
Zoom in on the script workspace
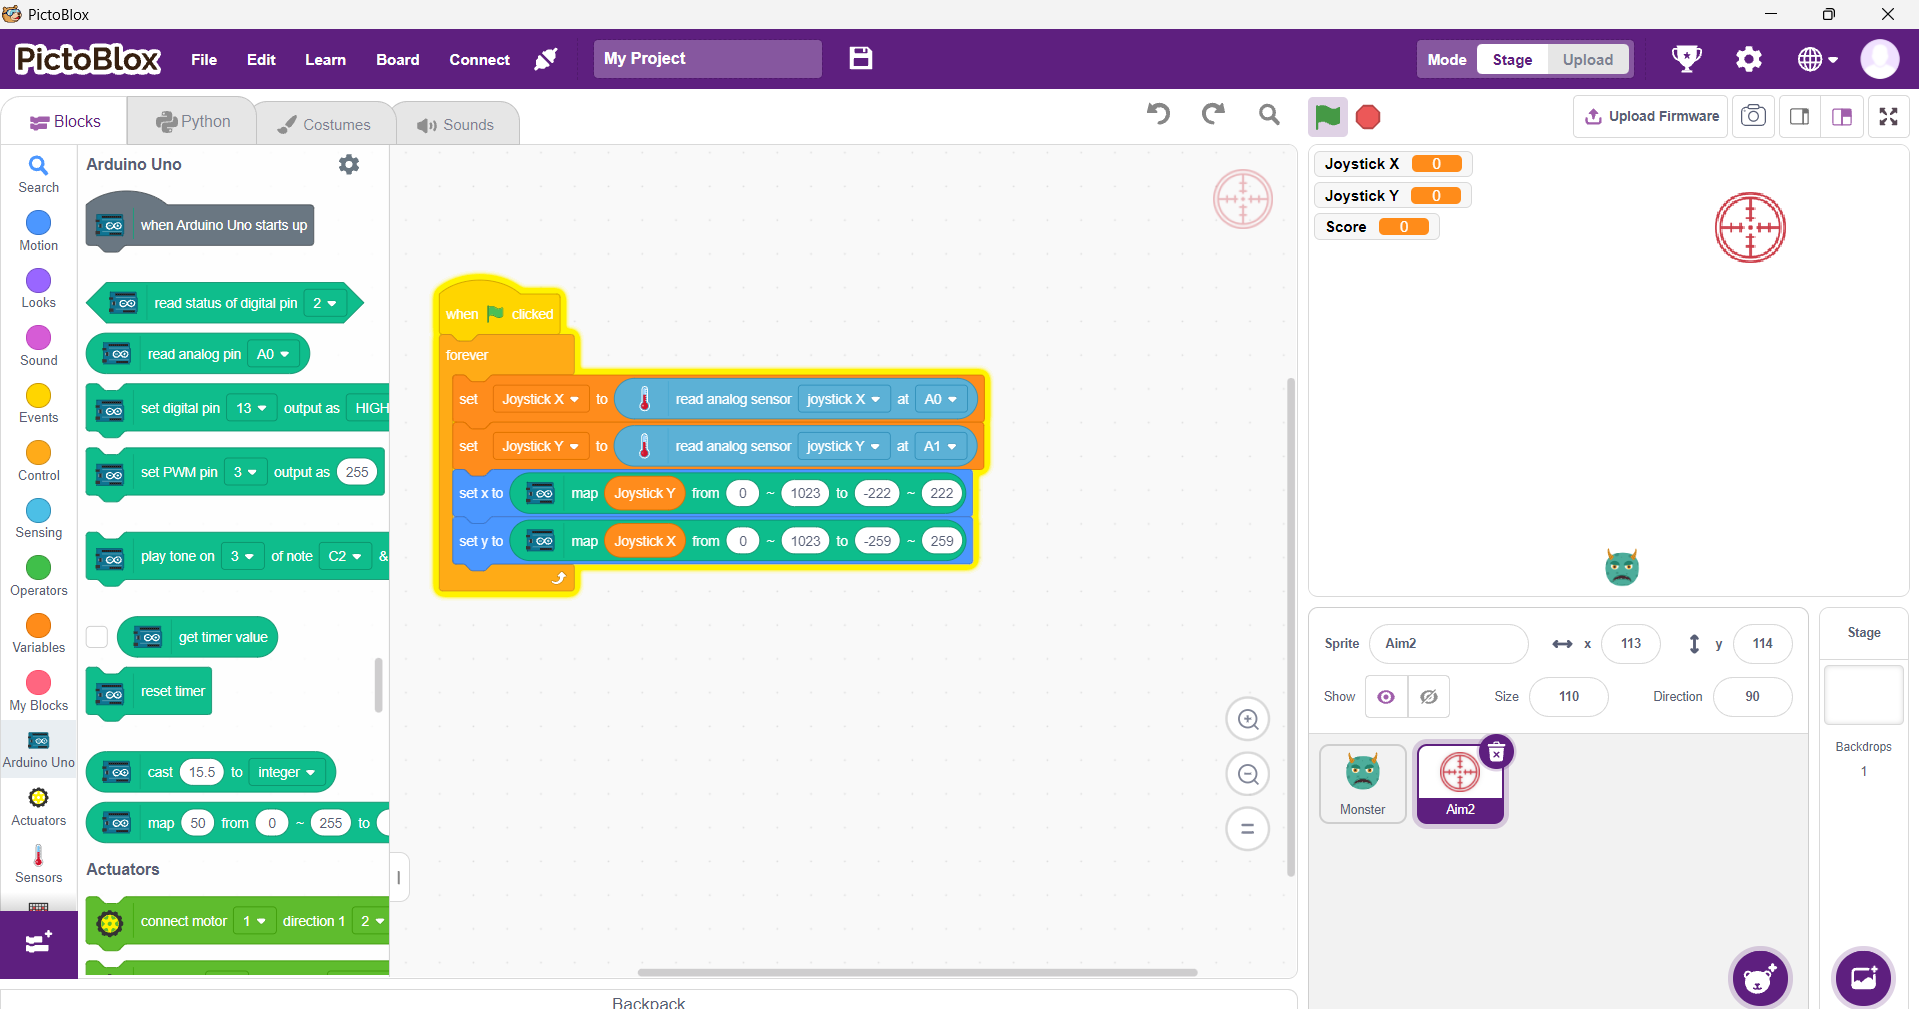pyautogui.click(x=1248, y=719)
